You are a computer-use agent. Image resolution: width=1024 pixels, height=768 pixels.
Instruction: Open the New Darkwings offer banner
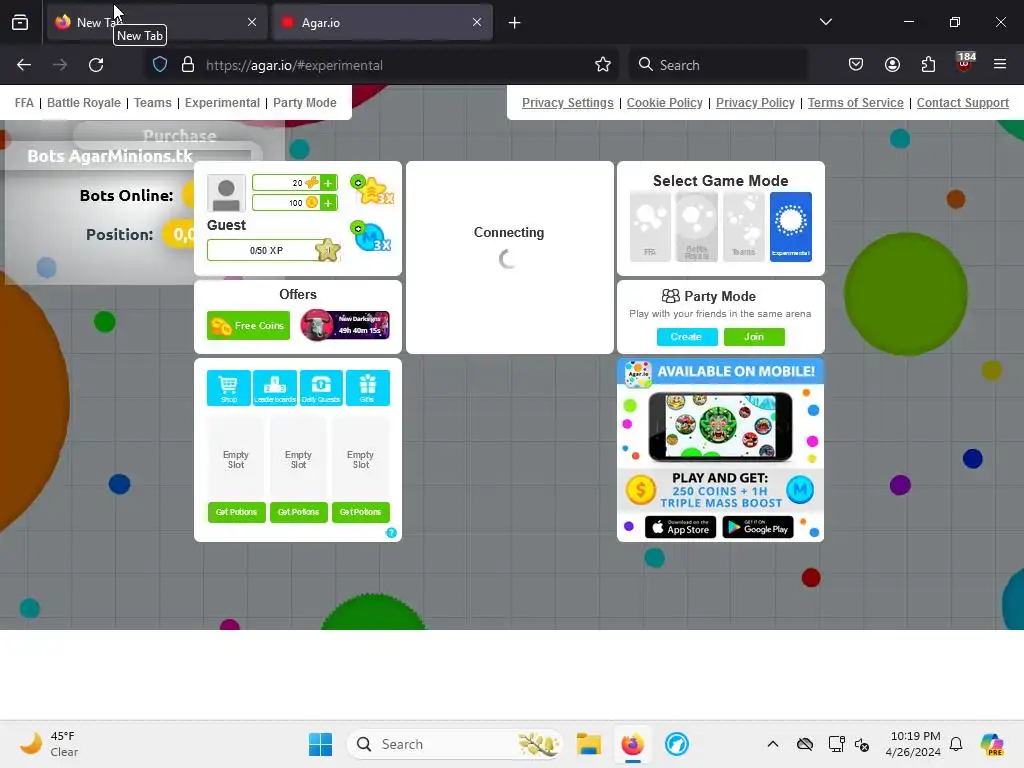(345, 325)
